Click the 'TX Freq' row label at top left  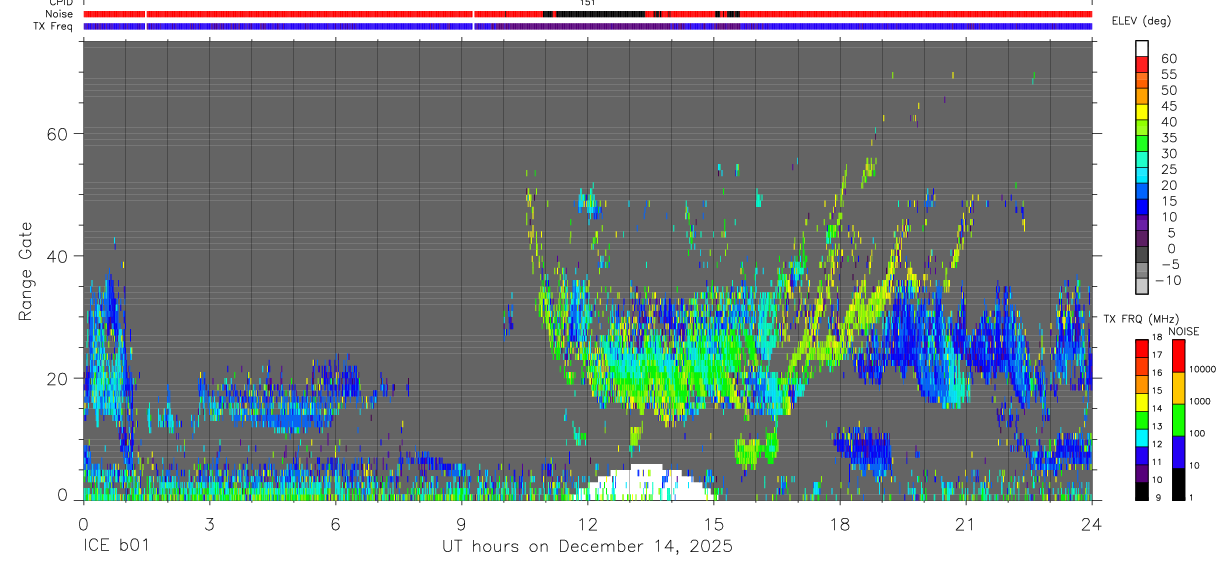tap(53, 26)
